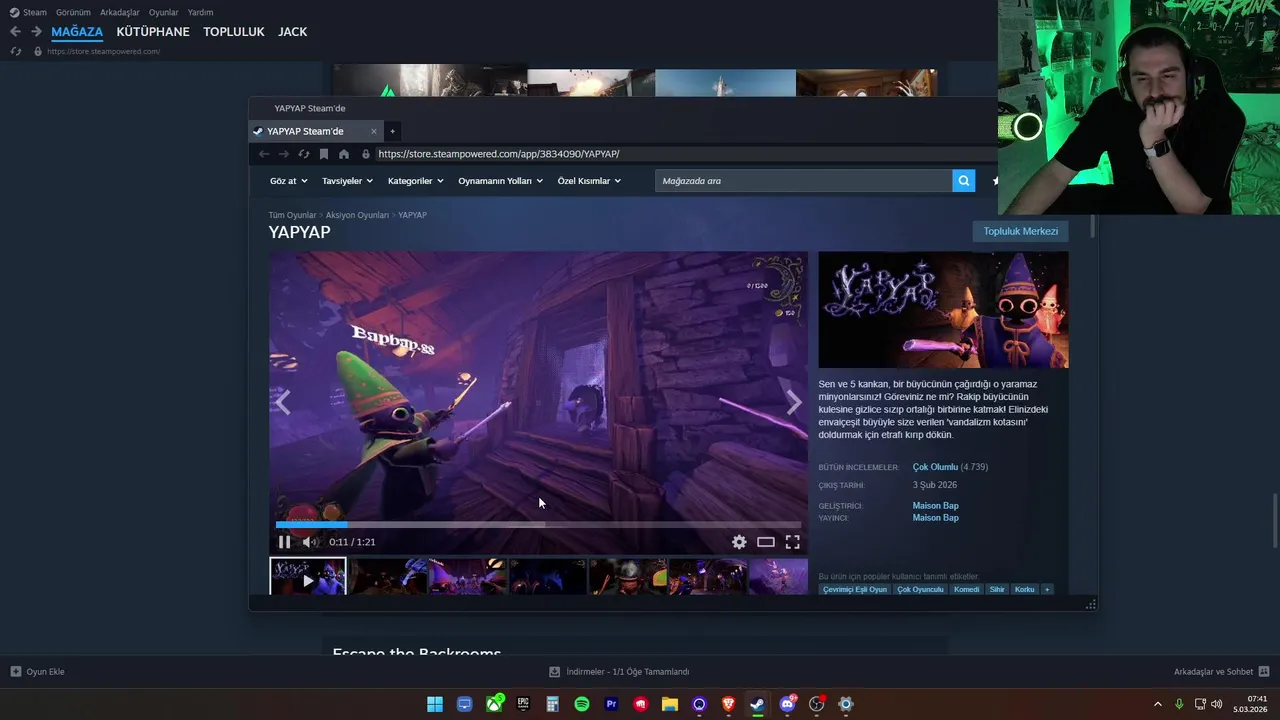Seek within the trailer progress bar

538,524
